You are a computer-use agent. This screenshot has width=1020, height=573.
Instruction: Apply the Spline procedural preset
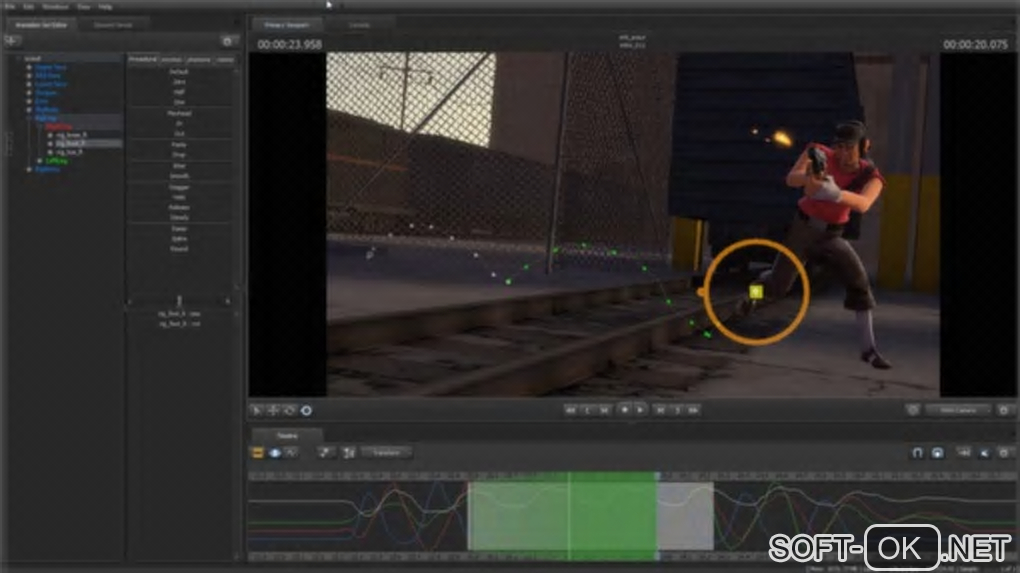pyautogui.click(x=179, y=239)
